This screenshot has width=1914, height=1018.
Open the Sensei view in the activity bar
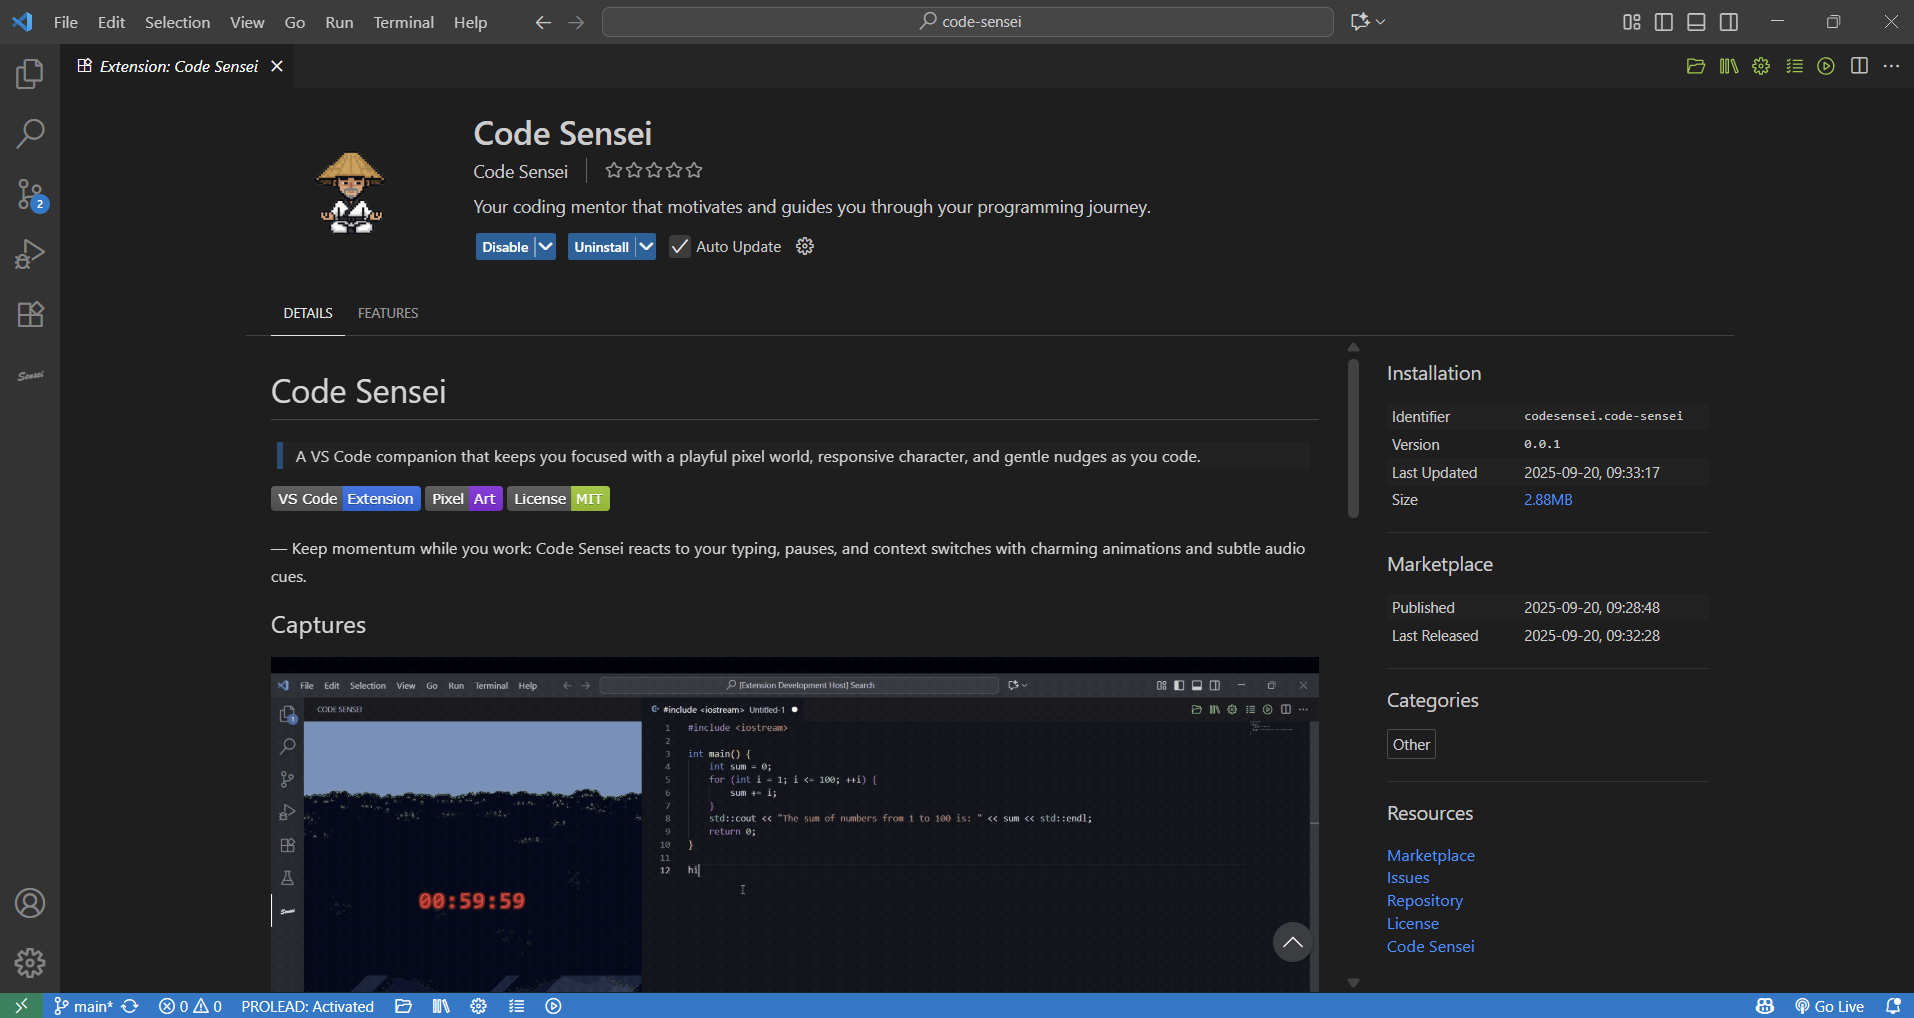pos(30,375)
